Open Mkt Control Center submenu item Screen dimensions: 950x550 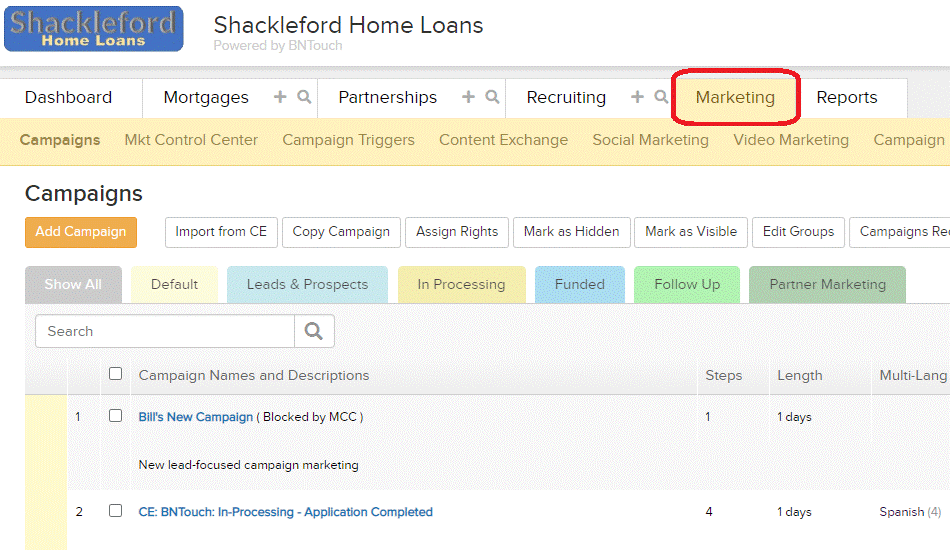[191, 140]
